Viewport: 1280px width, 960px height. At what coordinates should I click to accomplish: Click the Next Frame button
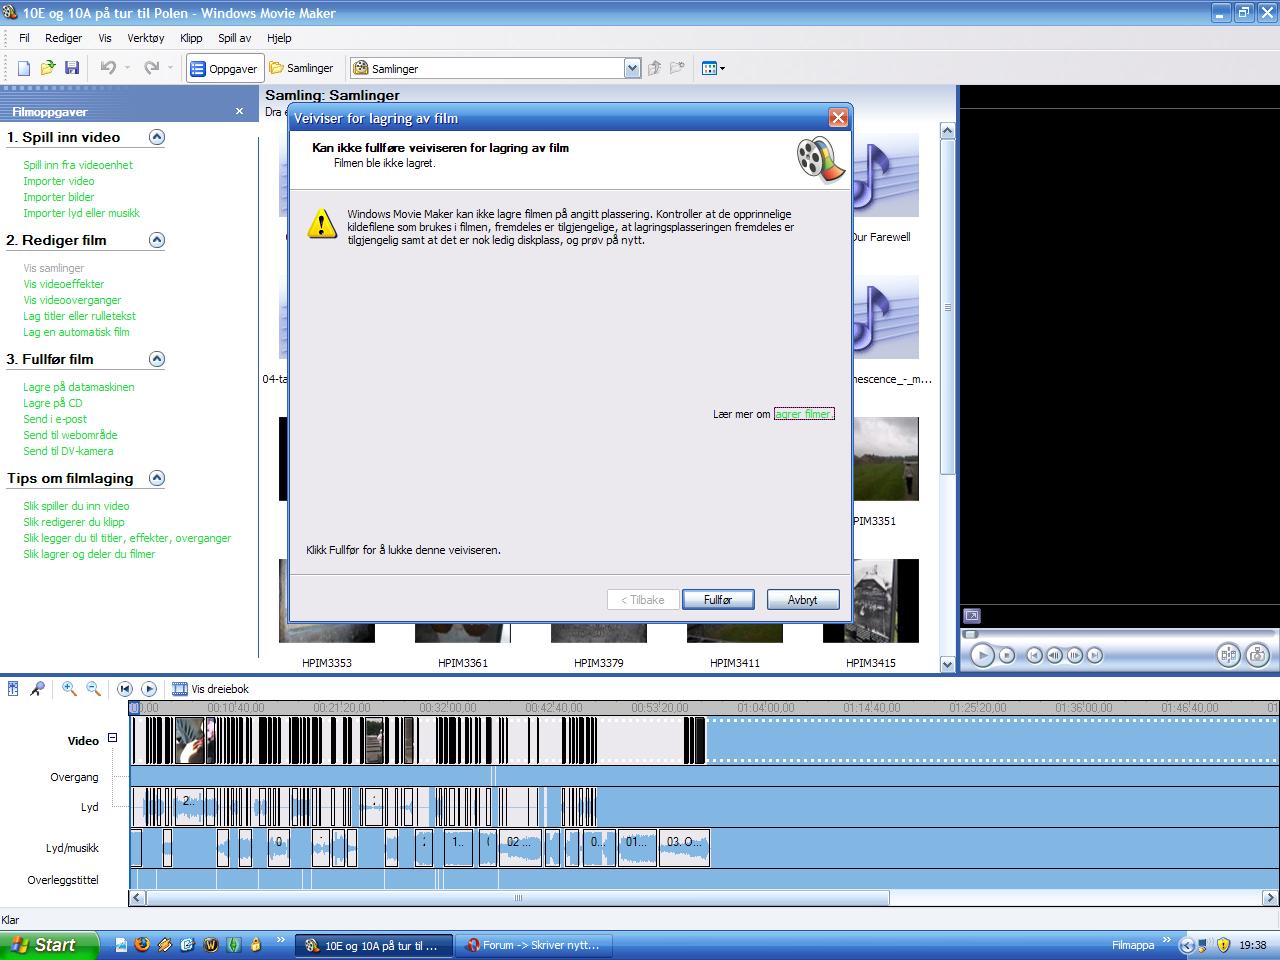point(1075,655)
